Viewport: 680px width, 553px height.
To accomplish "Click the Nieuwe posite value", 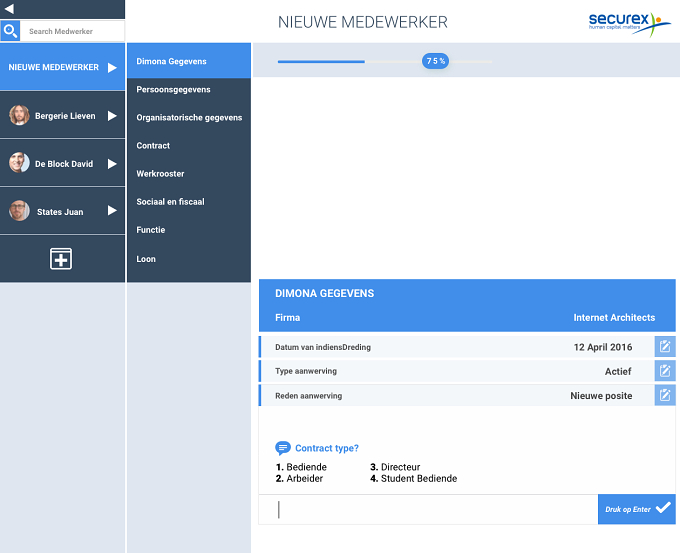I will coord(601,396).
